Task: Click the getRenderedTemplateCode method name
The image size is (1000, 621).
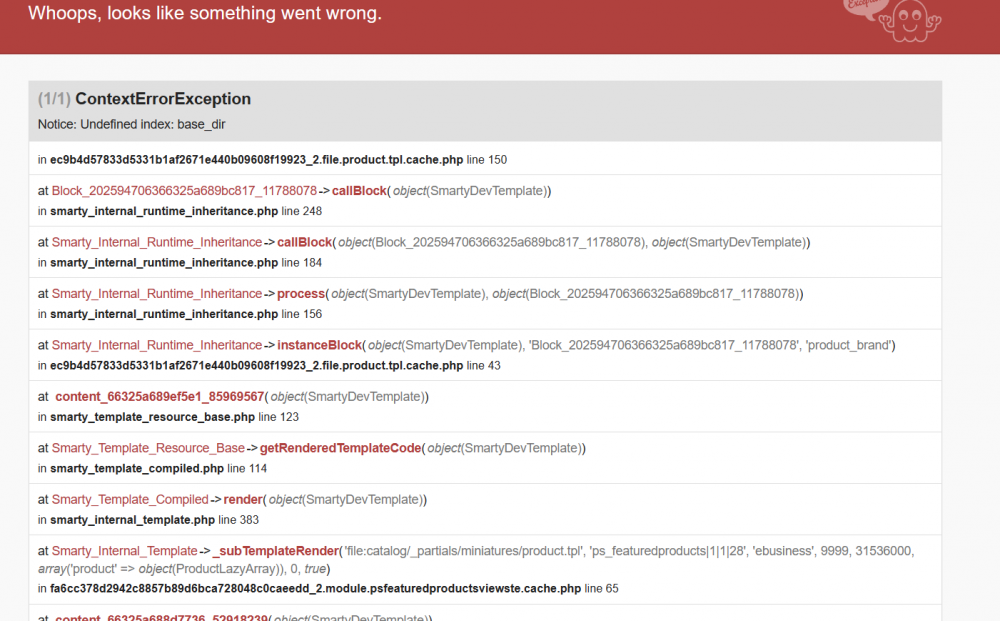Action: [x=341, y=448]
